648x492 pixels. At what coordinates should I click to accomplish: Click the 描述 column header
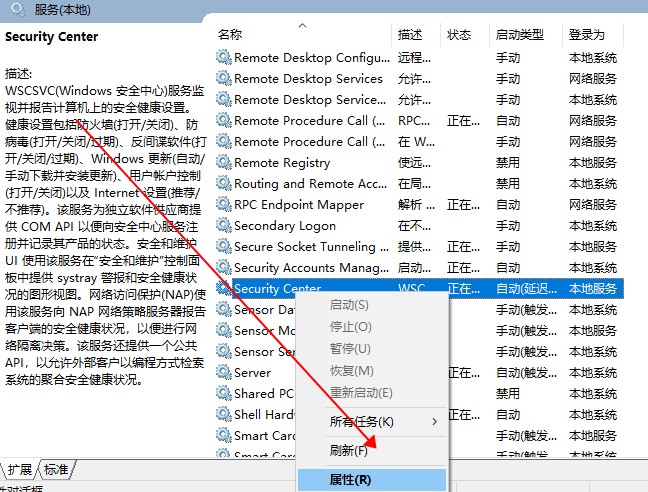click(x=409, y=35)
